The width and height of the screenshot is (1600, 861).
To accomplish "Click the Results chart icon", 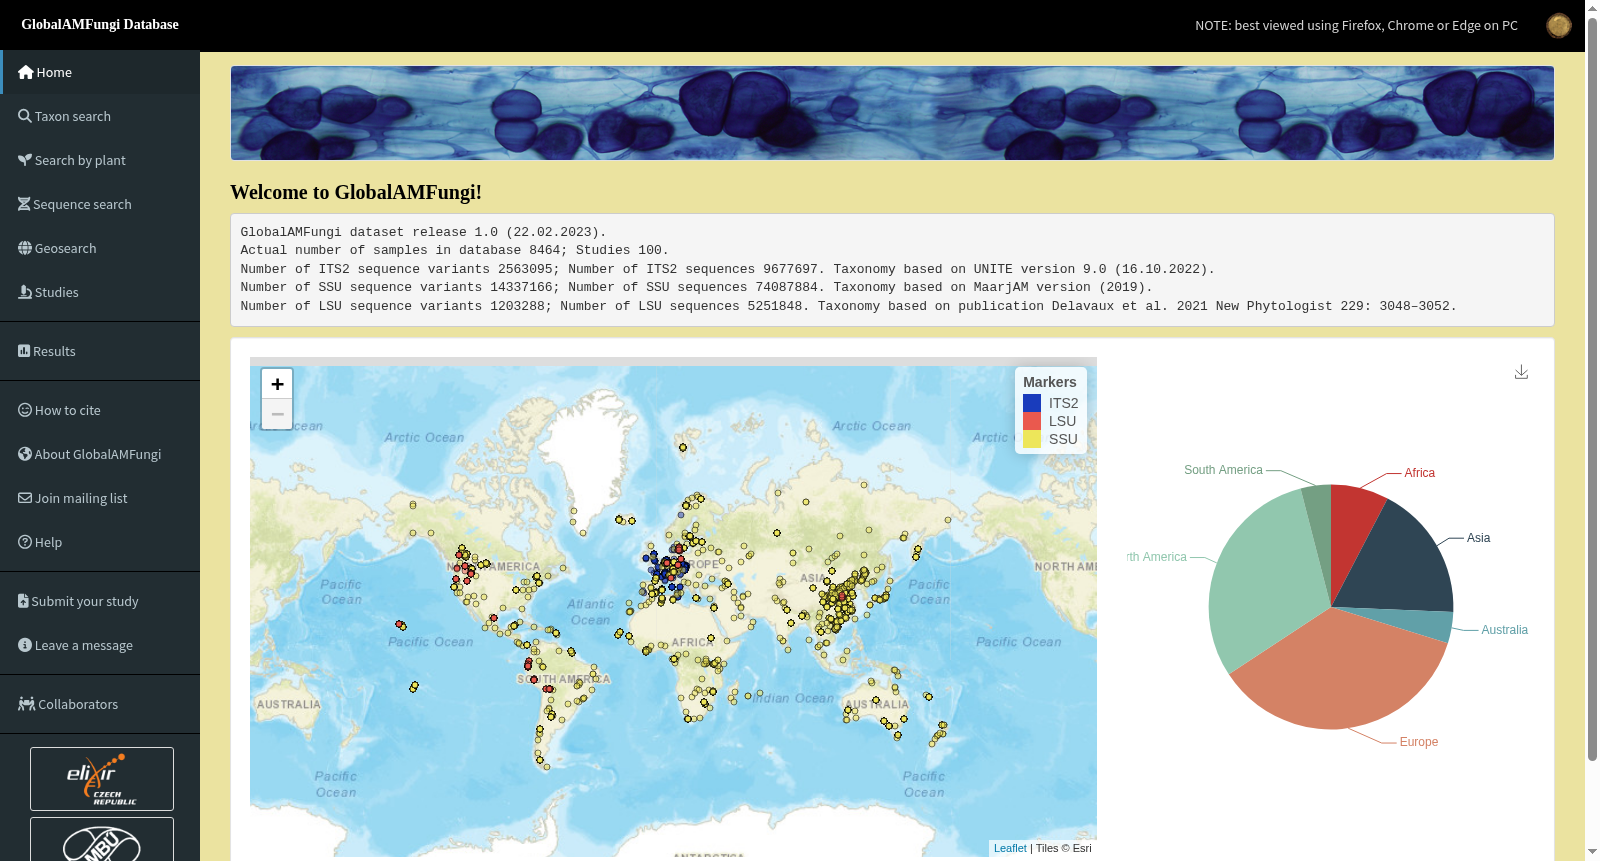I will point(24,351).
